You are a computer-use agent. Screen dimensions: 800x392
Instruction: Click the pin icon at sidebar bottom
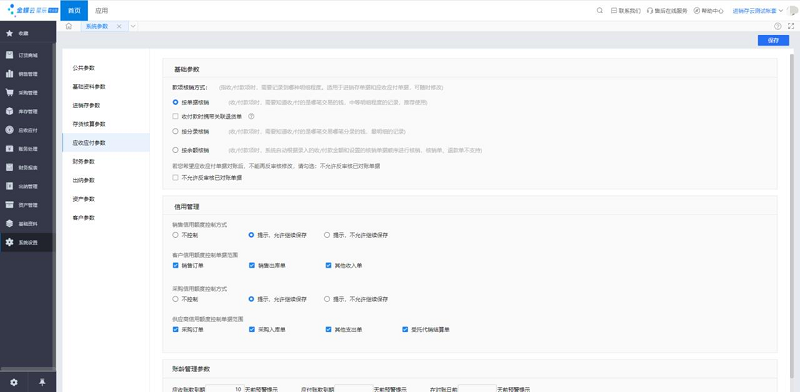(42, 382)
